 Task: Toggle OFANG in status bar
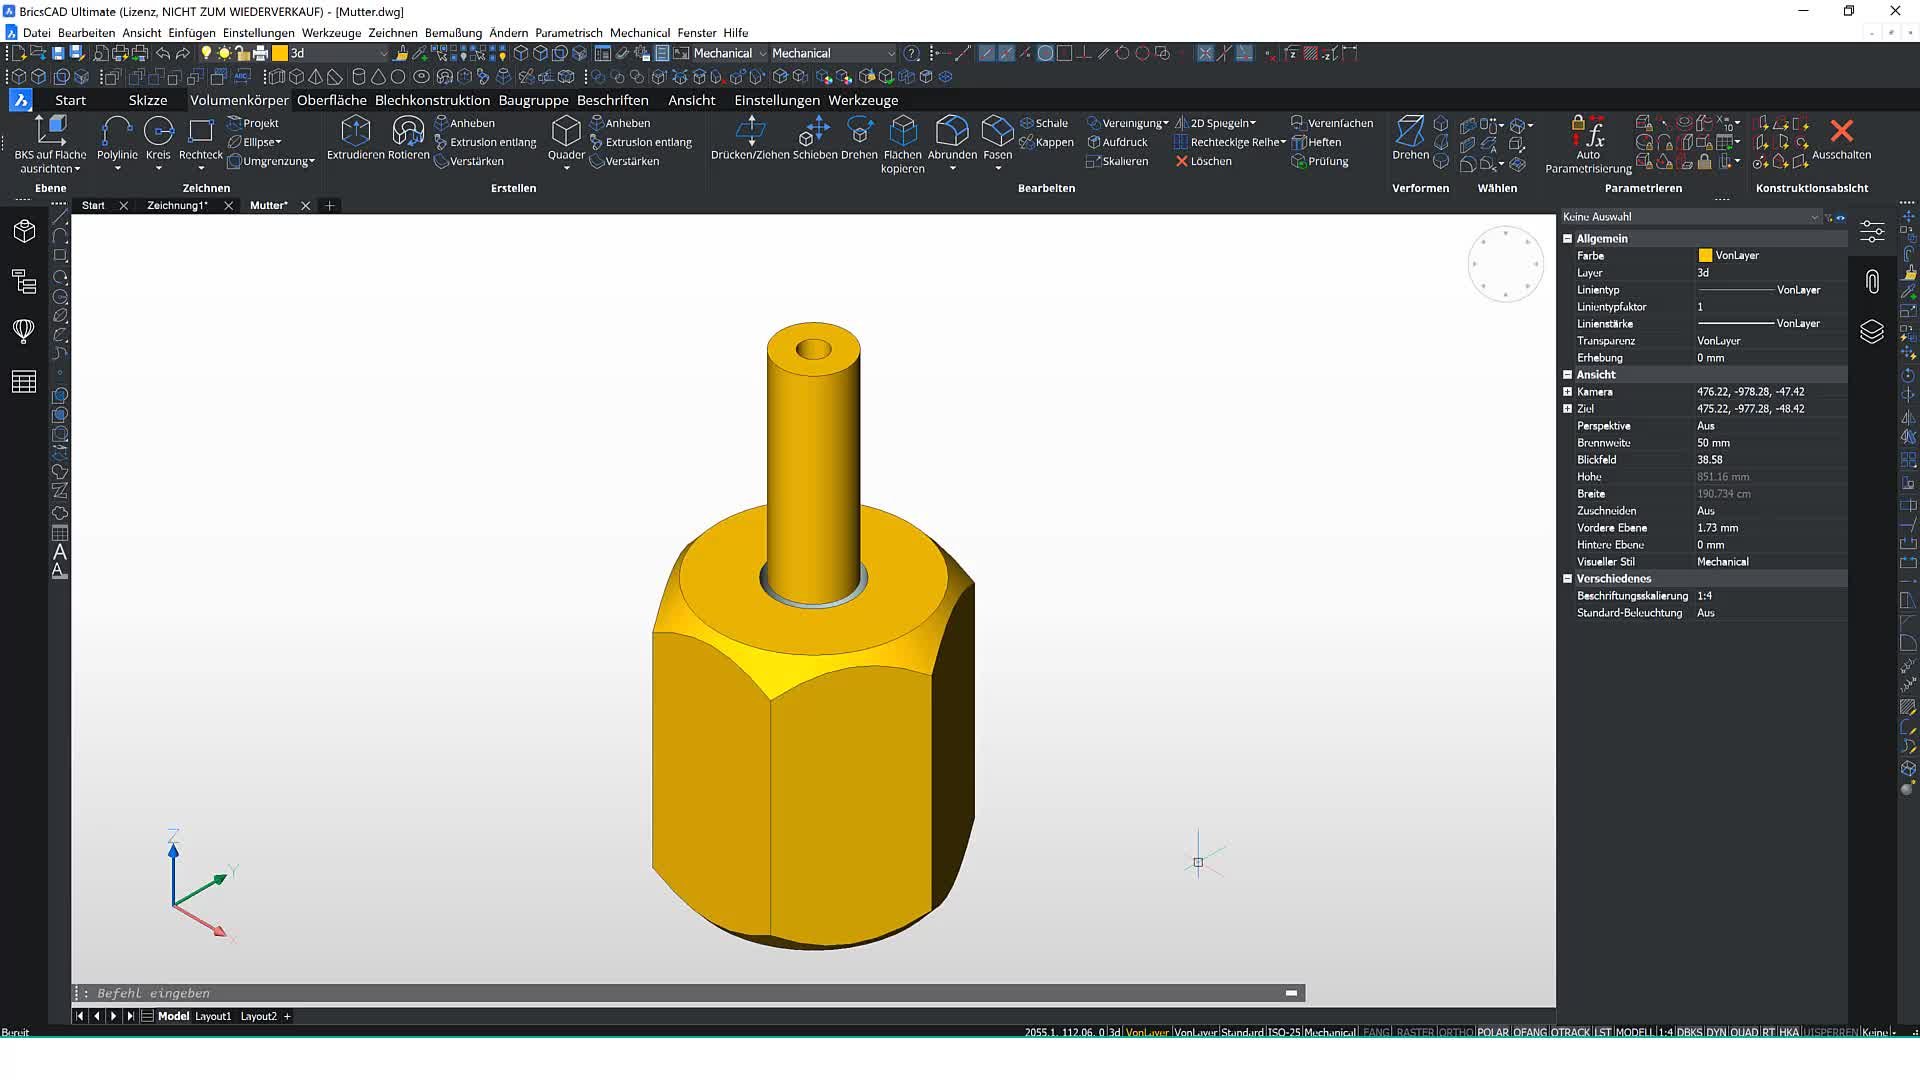pos(1530,1032)
